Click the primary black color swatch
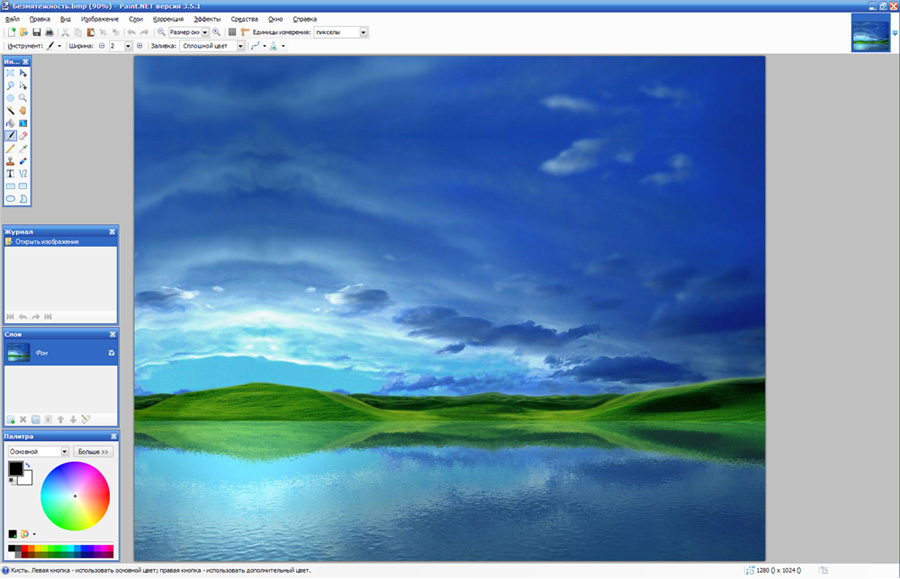This screenshot has height=579, width=900. tap(15, 468)
